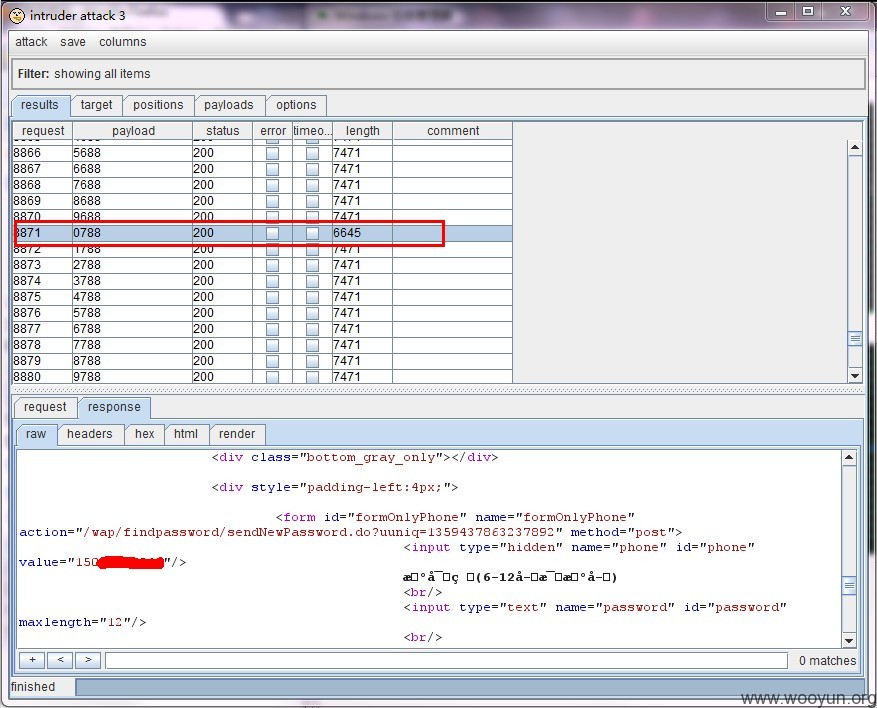Switch to the target tab
The width and height of the screenshot is (877, 708).
tap(96, 105)
